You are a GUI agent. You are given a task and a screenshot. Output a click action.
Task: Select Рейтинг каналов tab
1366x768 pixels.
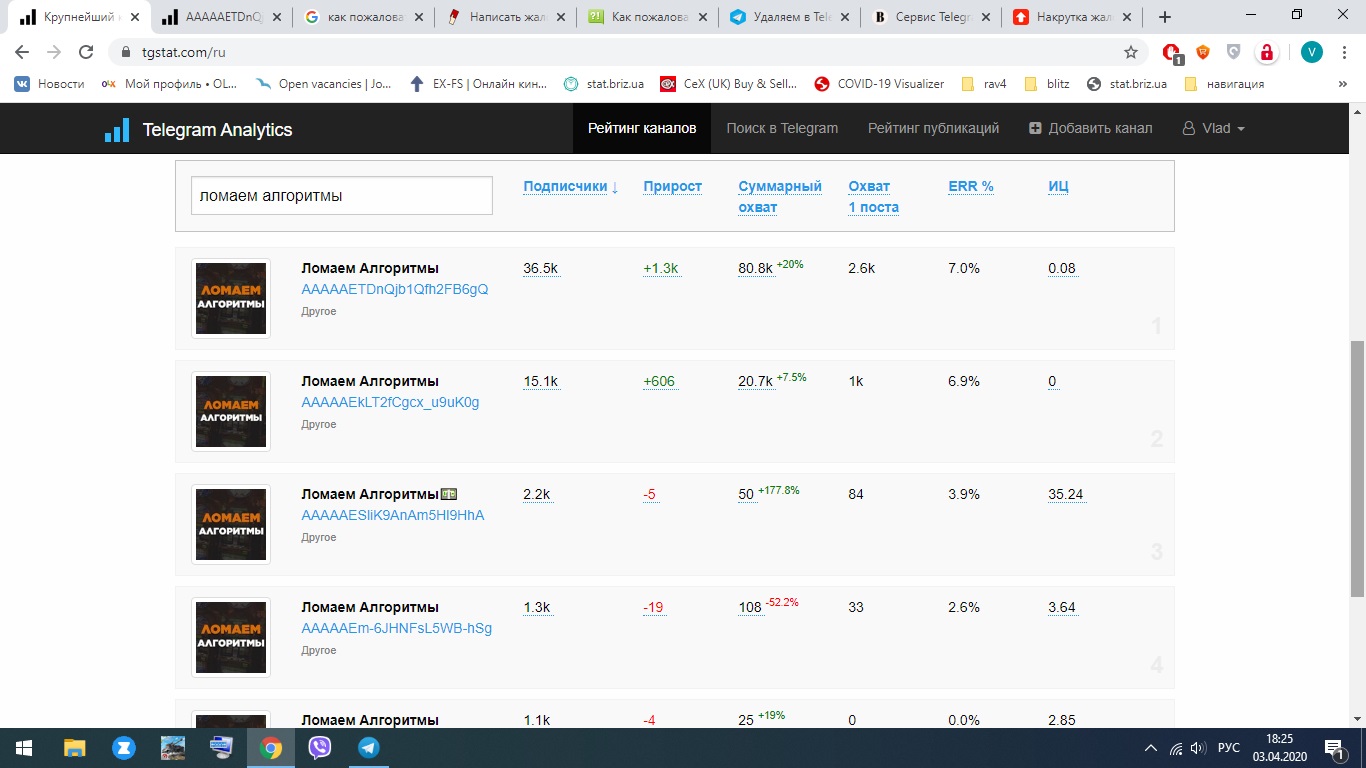click(x=642, y=128)
